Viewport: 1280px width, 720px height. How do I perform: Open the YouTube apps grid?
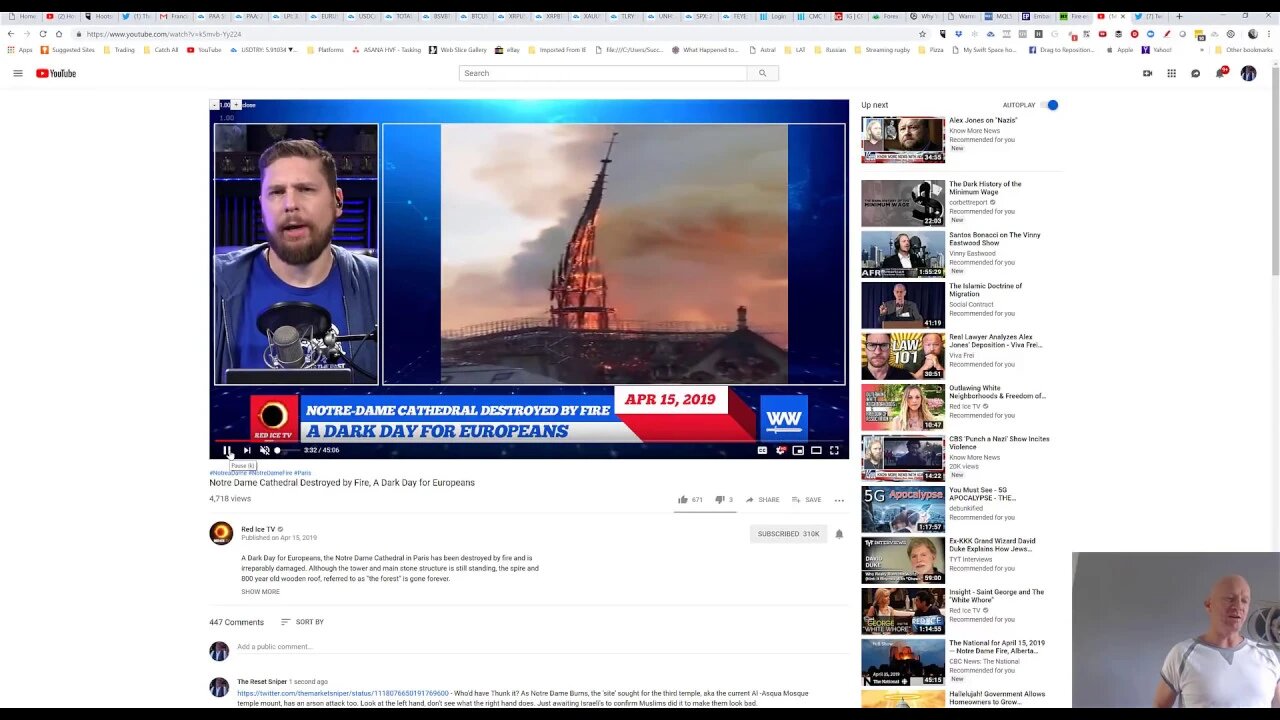(x=1171, y=73)
